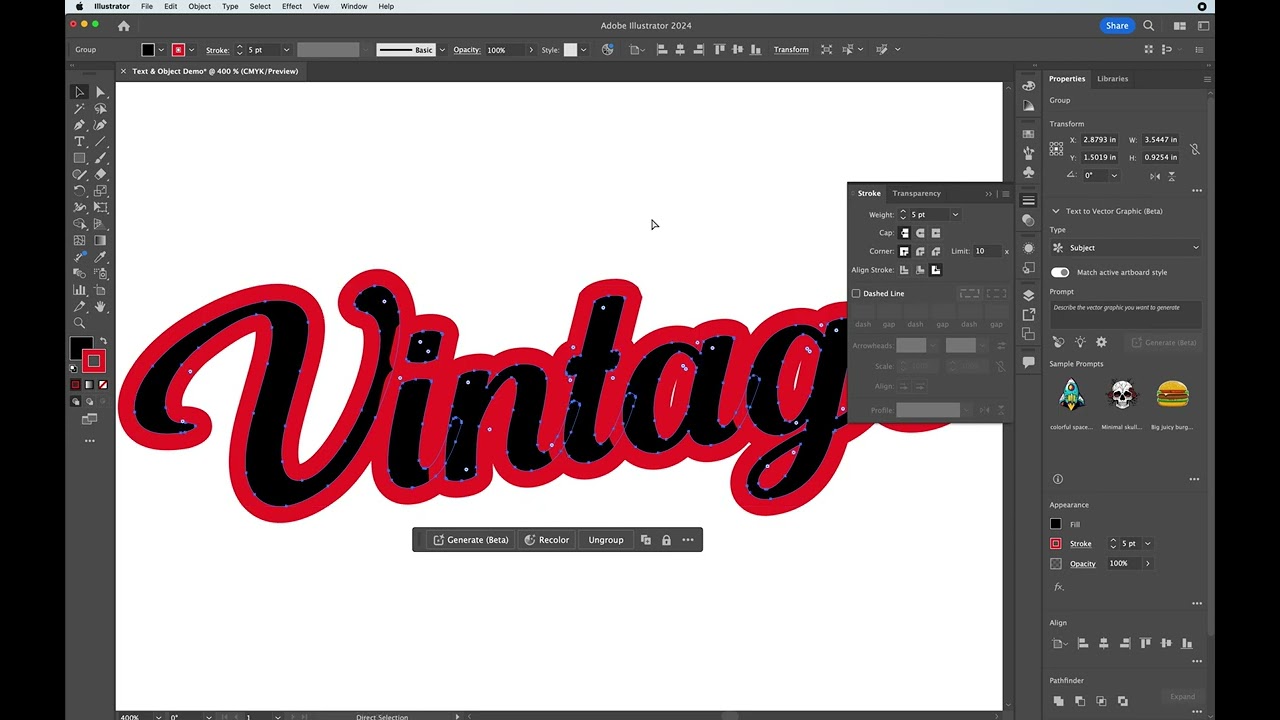Click the Transform link in control bar
The image size is (1280, 720).
point(791,50)
